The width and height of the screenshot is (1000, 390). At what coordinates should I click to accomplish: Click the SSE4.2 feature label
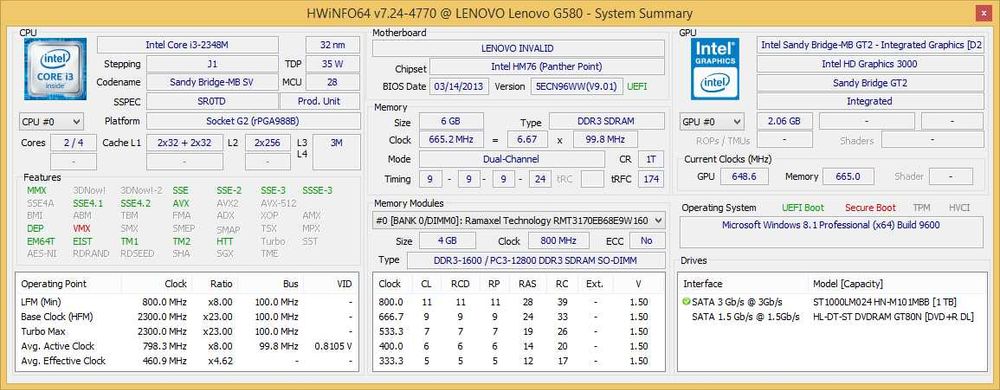pyautogui.click(x=135, y=203)
